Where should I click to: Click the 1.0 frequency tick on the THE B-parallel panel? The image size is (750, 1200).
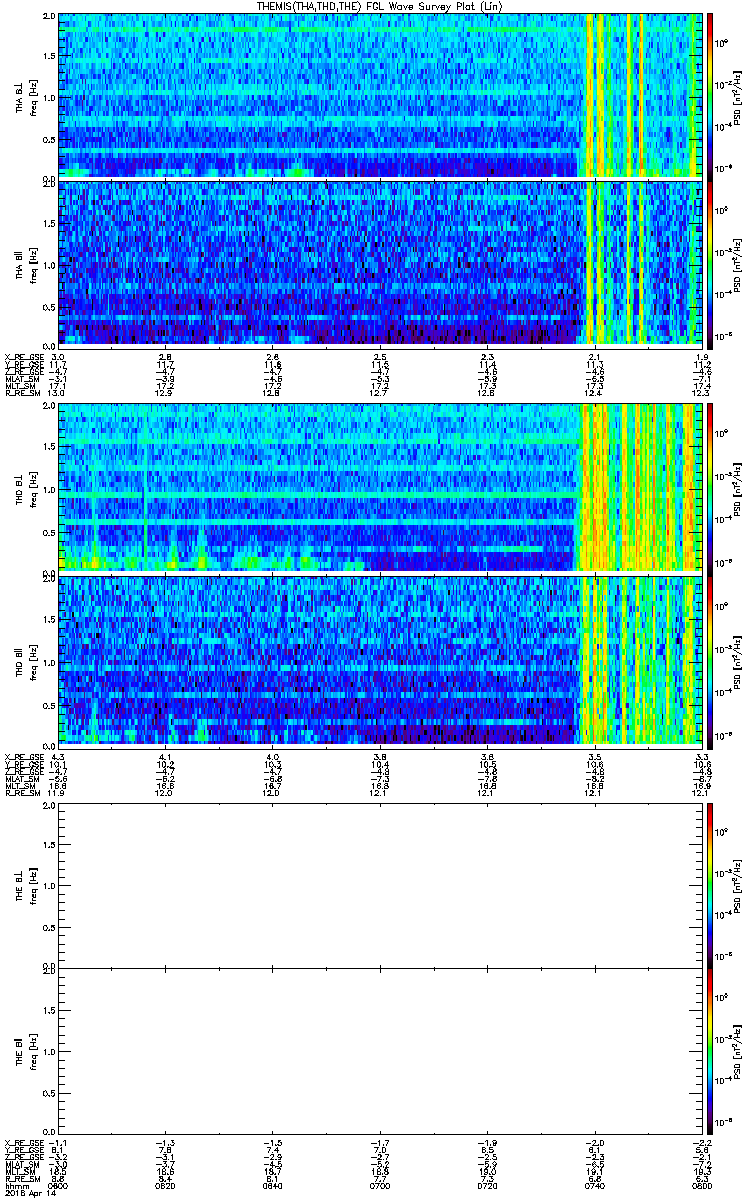[x=49, y=1052]
